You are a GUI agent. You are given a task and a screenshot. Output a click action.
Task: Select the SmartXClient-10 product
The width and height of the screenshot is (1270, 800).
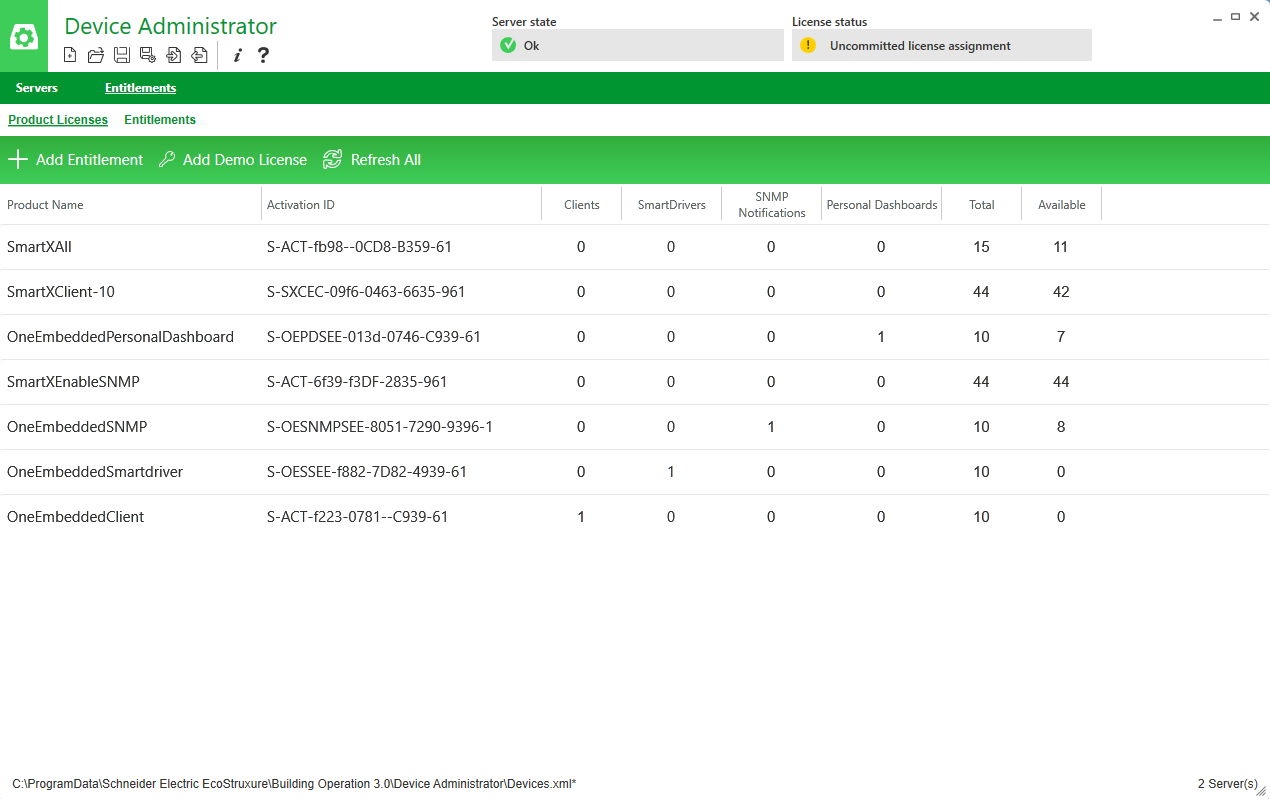(x=61, y=292)
